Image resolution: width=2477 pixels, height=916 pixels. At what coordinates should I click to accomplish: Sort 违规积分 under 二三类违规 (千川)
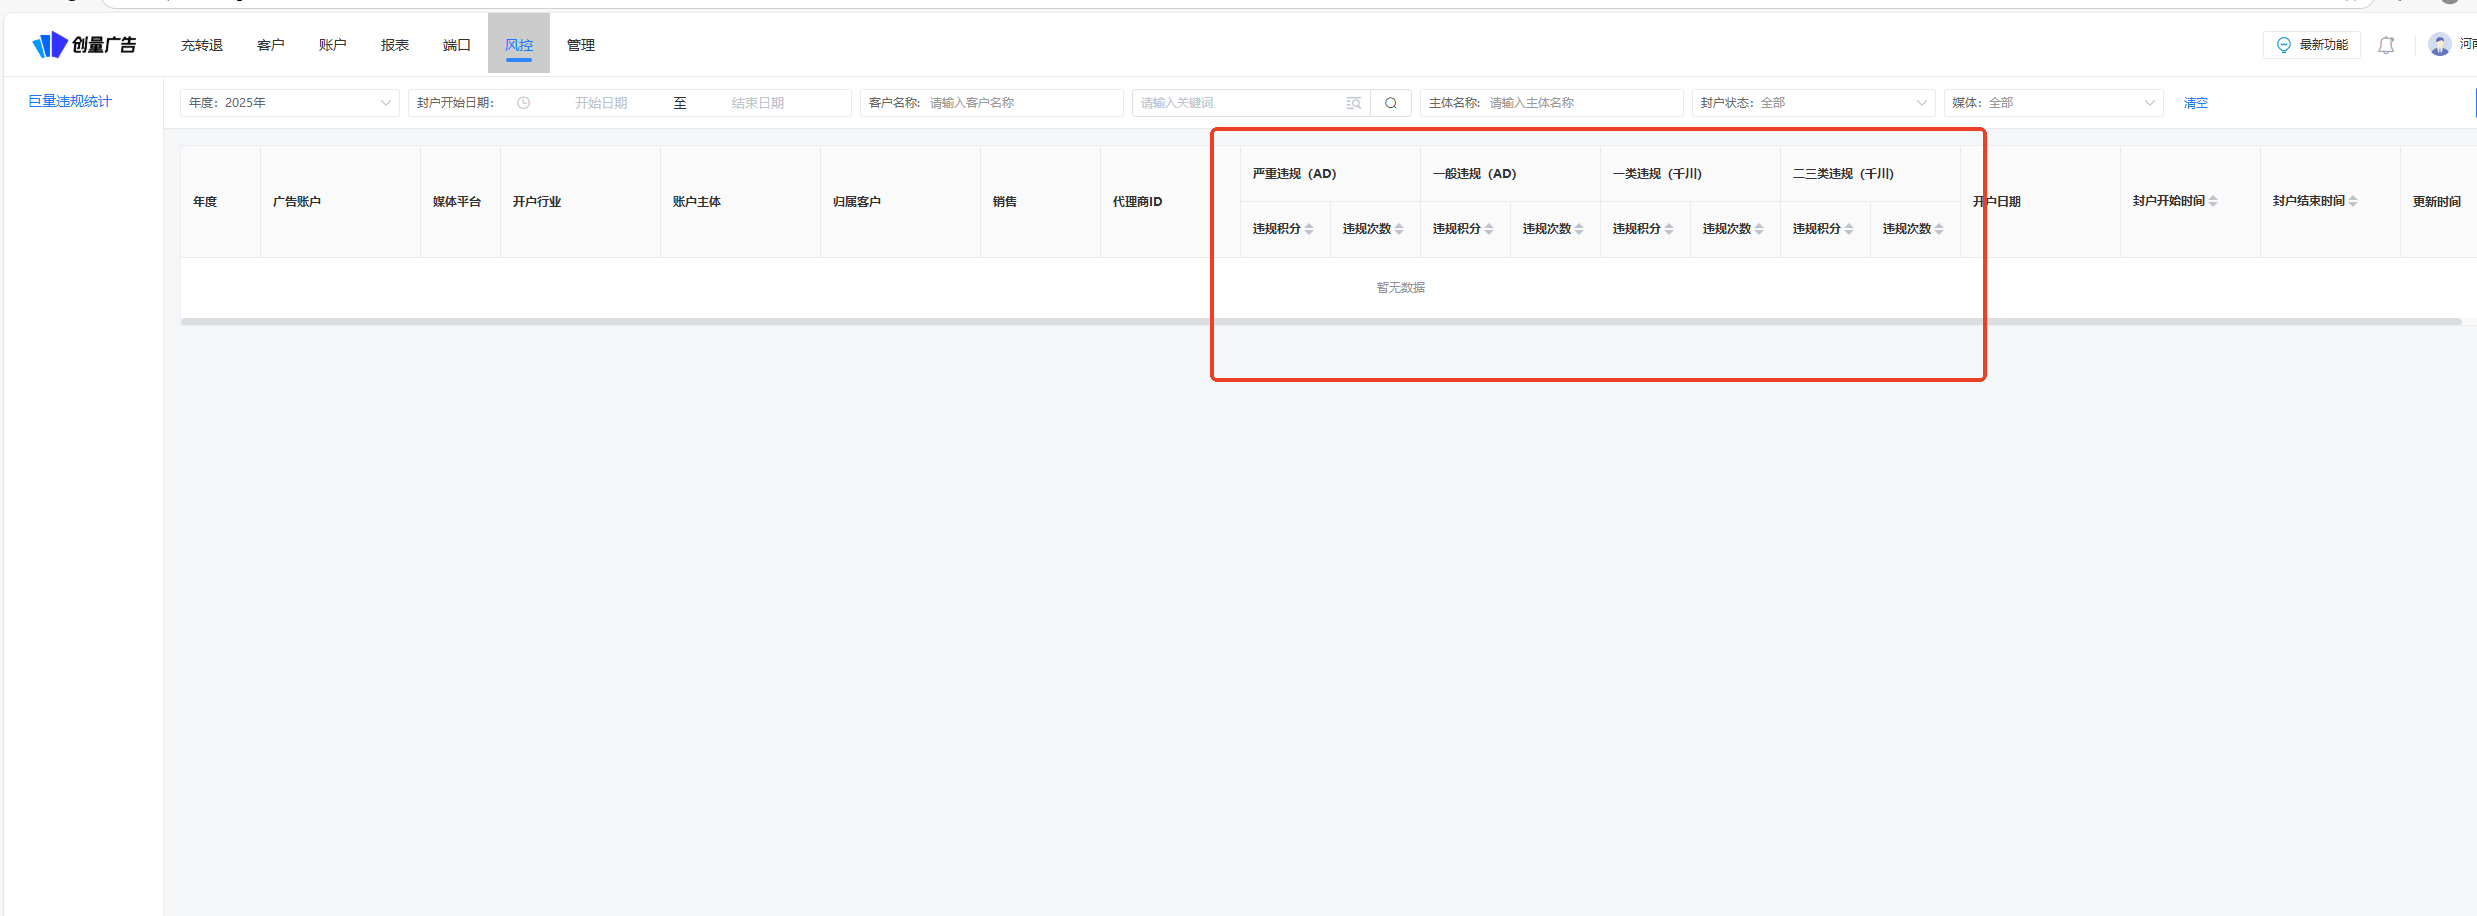[1849, 229]
